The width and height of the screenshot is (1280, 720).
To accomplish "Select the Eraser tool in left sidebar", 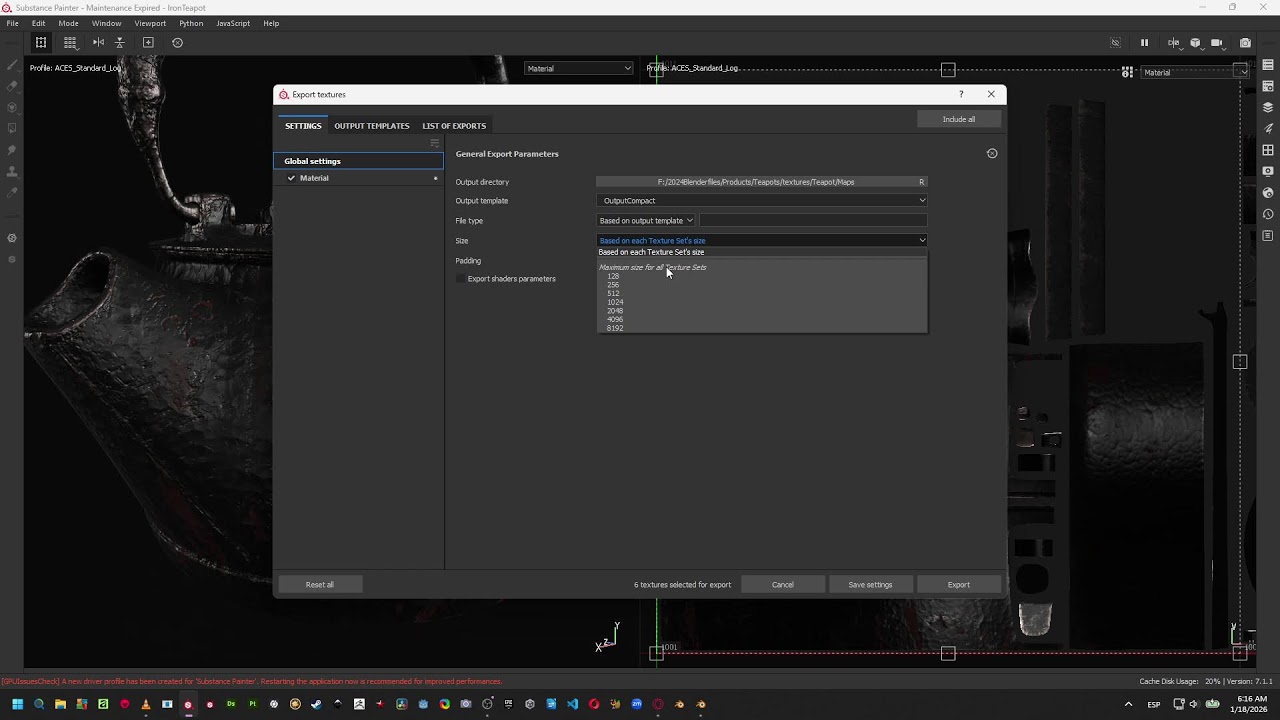I will [x=12, y=86].
